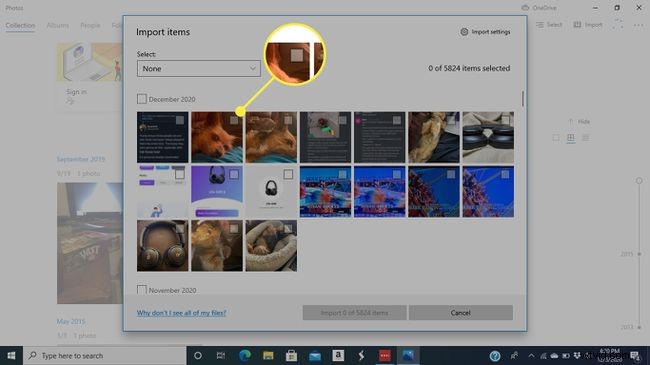Select the orange dog face thumbnail
This screenshot has width=650, height=365.
tap(217, 137)
